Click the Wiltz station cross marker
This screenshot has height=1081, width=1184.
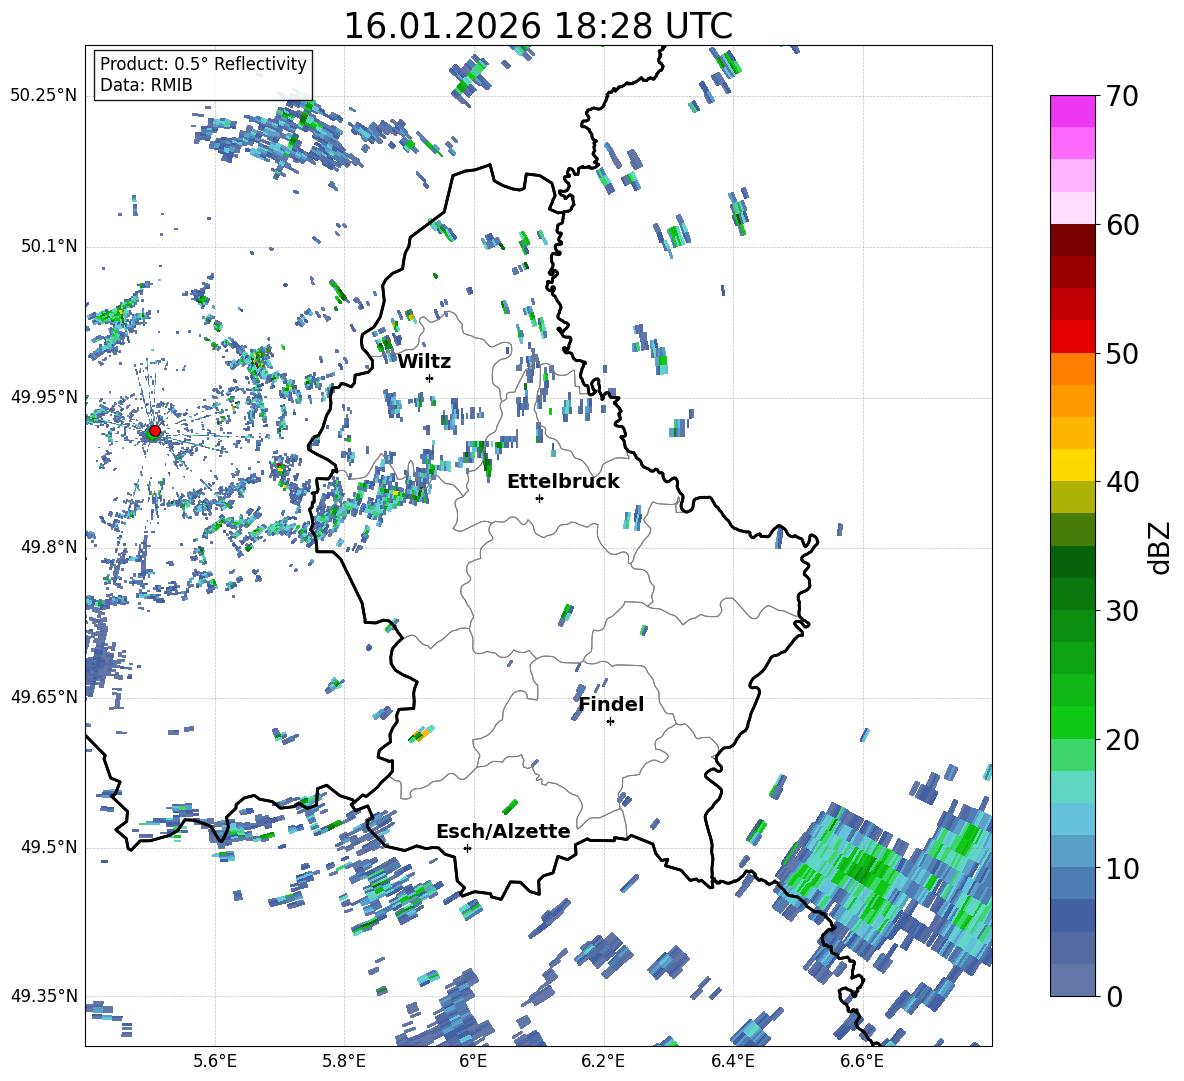(430, 378)
